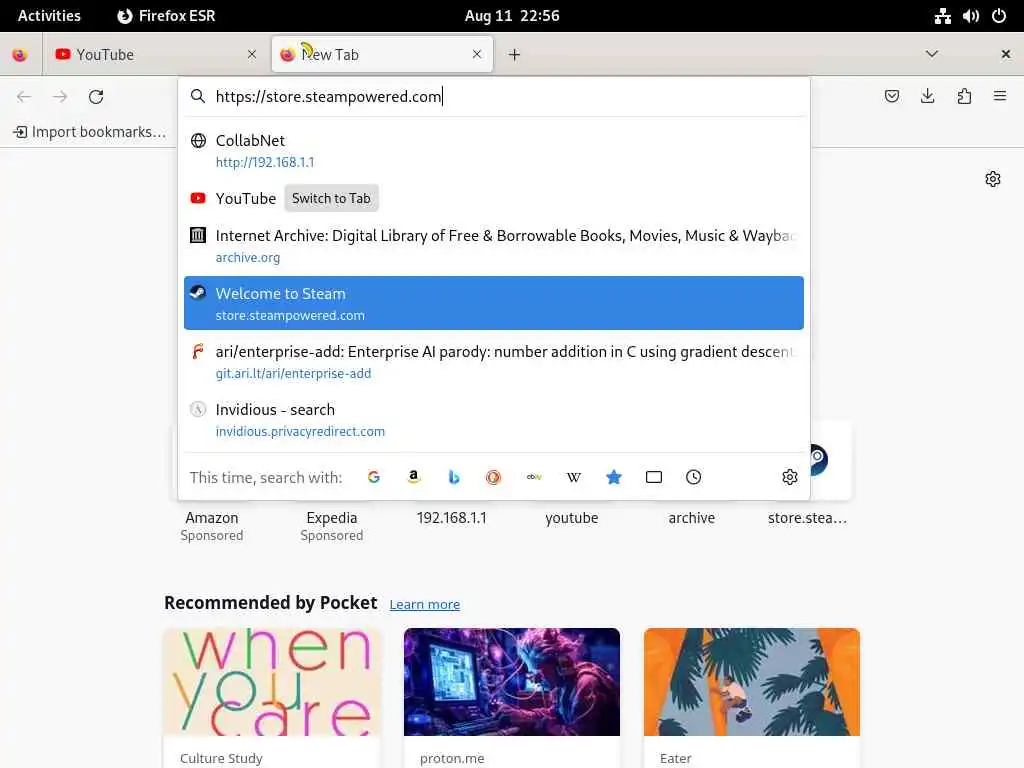Image resolution: width=1024 pixels, height=768 pixels.
Task: Close Firefox window with X button
Action: click(x=1006, y=54)
